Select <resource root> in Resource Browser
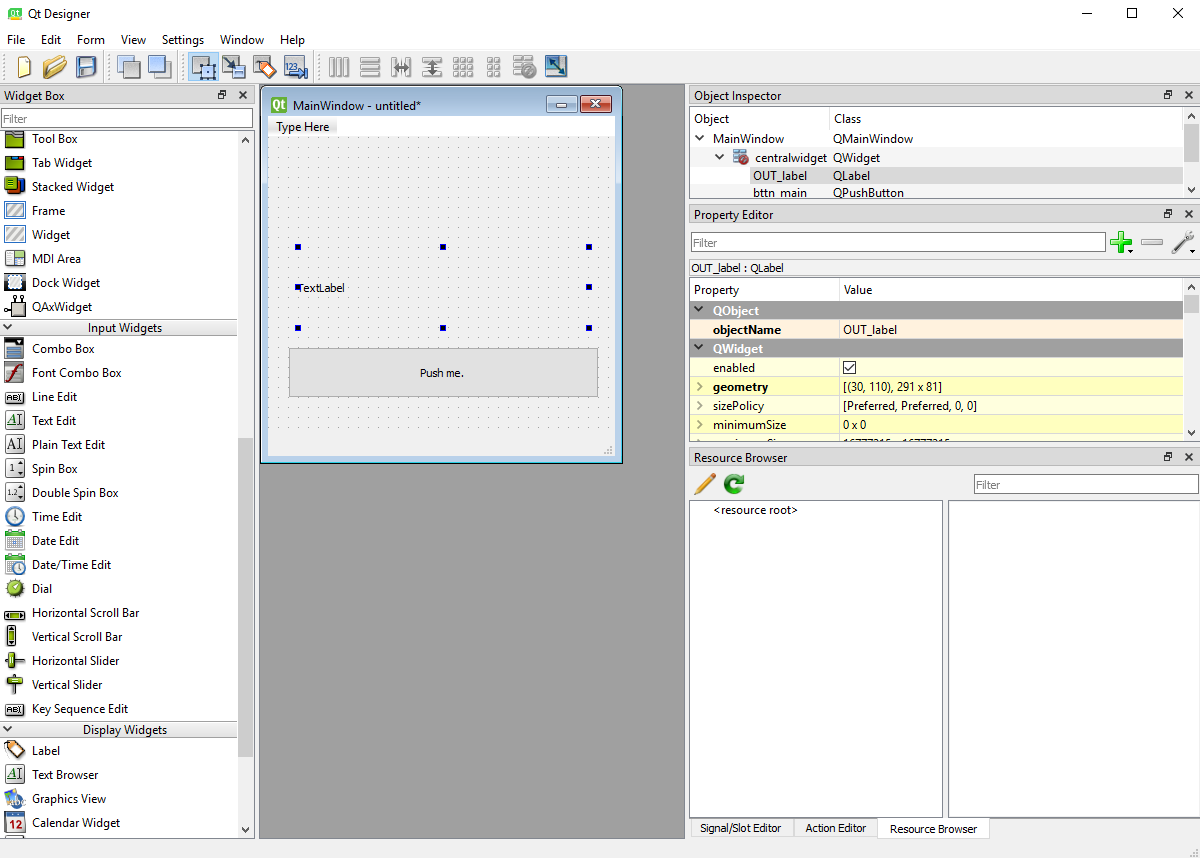 (x=756, y=510)
